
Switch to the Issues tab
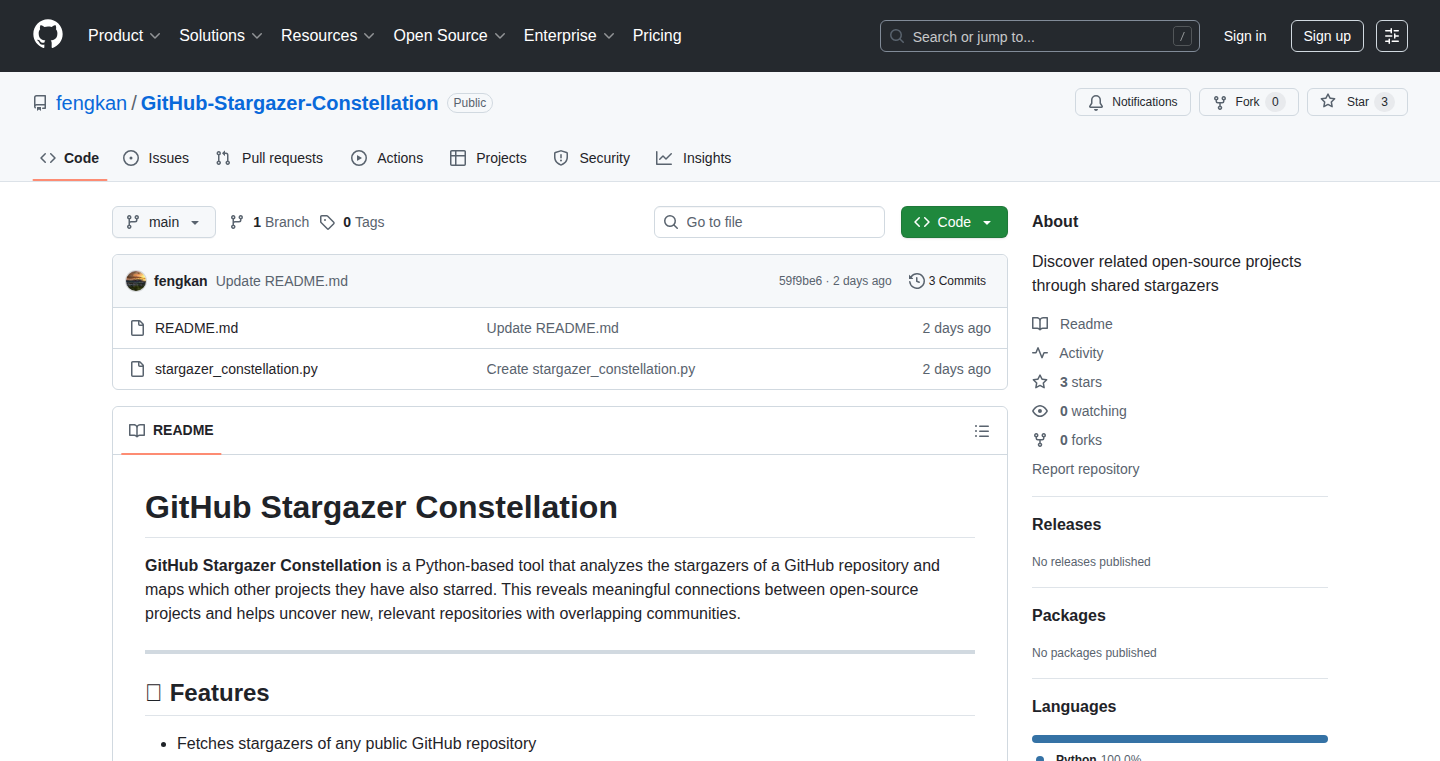156,158
